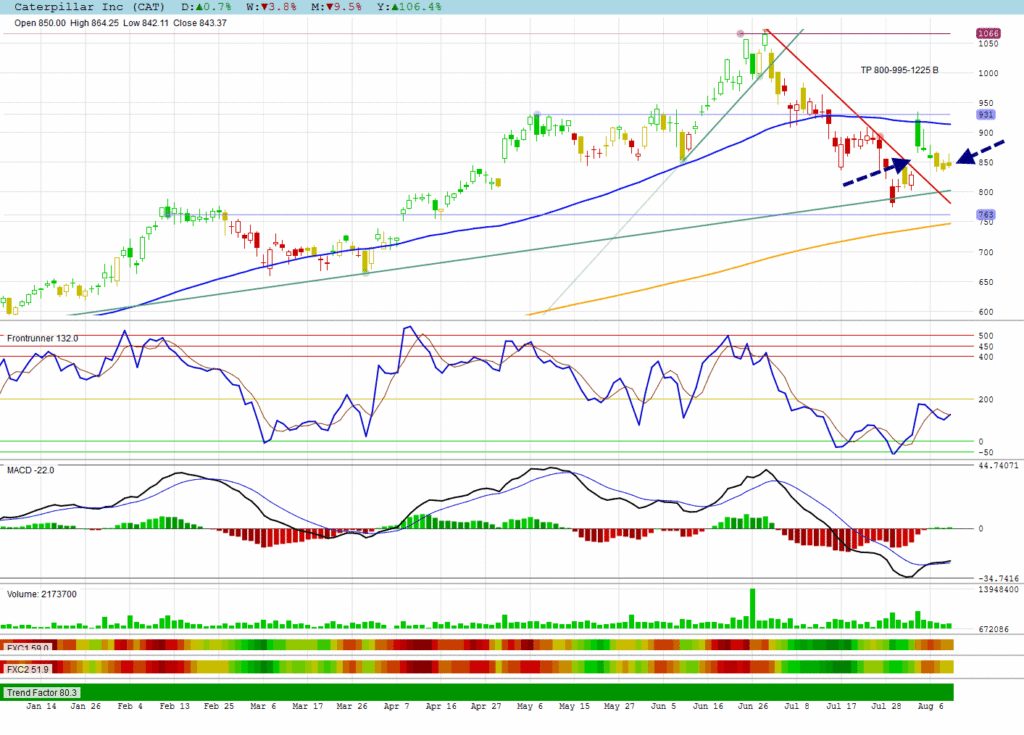This screenshot has height=735, width=1024.
Task: Click the Mar 6 date label
Action: [x=263, y=706]
